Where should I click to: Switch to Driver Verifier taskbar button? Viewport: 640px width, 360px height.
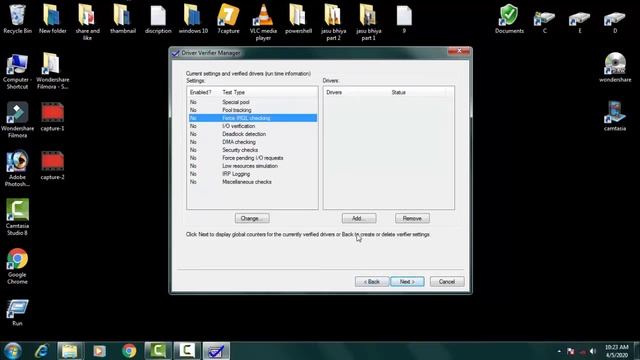tap(216, 351)
